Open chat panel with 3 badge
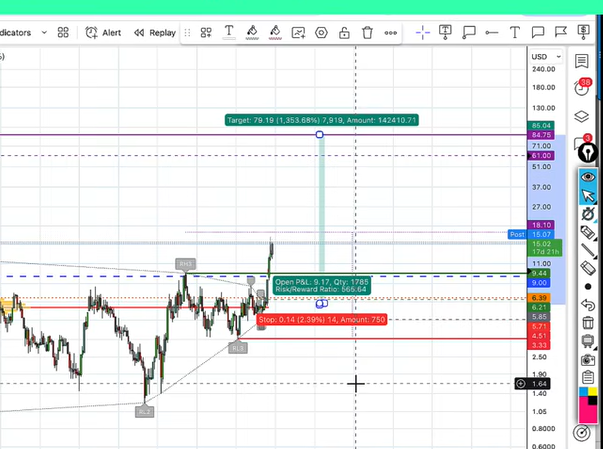The height and width of the screenshot is (449, 603). click(x=581, y=141)
